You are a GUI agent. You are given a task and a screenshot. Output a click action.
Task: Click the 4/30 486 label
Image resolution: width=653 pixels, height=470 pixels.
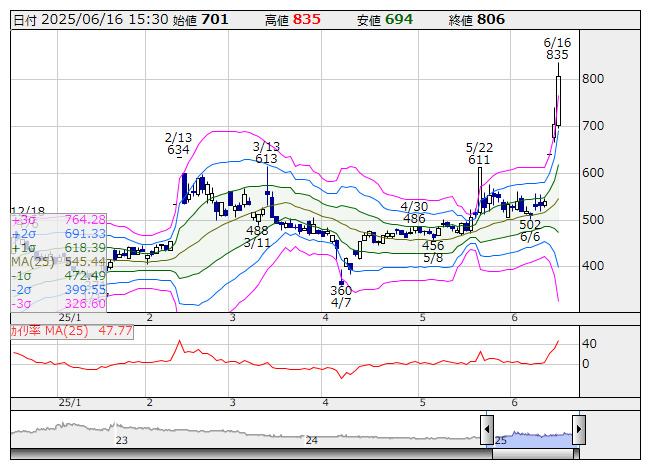(x=414, y=212)
